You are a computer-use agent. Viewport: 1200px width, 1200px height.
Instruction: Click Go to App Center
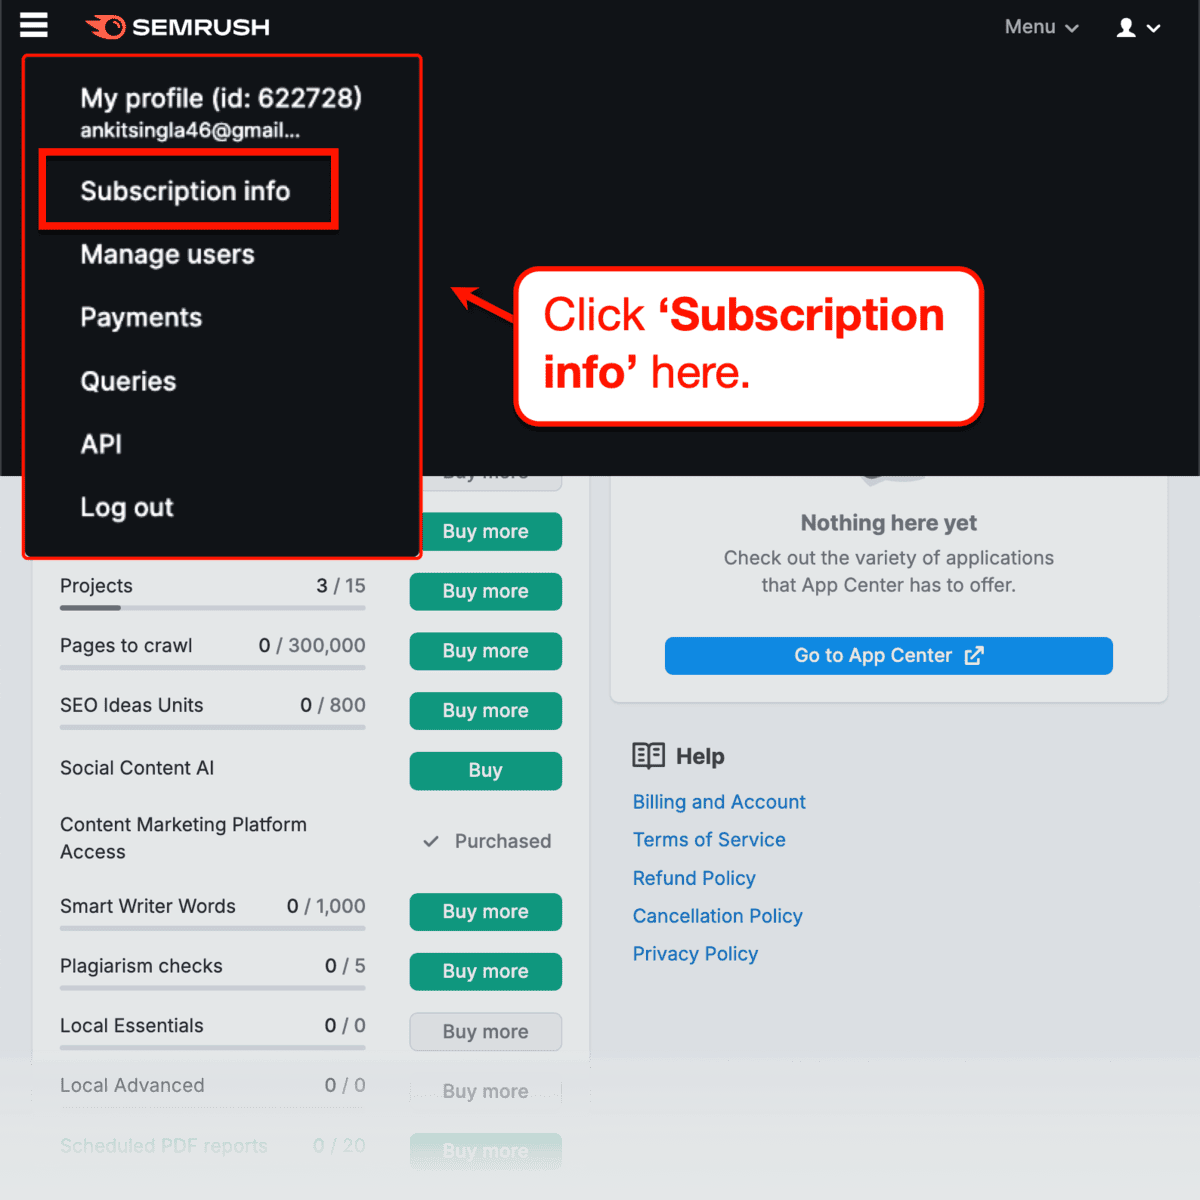888,656
